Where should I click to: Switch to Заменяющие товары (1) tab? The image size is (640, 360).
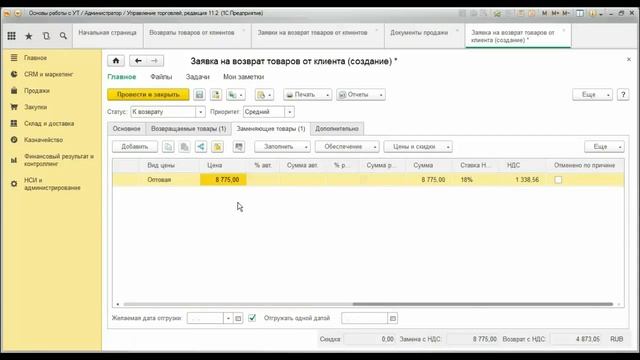tap(271, 129)
